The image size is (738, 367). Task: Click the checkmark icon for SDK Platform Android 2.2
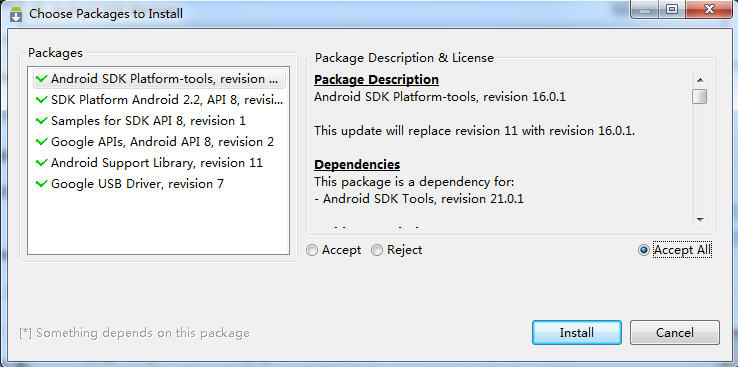pos(41,100)
